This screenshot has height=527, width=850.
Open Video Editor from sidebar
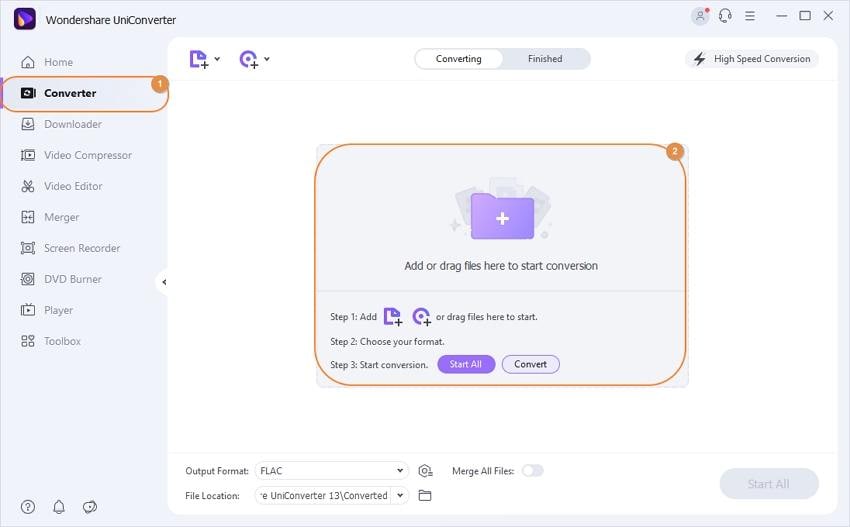coord(73,186)
